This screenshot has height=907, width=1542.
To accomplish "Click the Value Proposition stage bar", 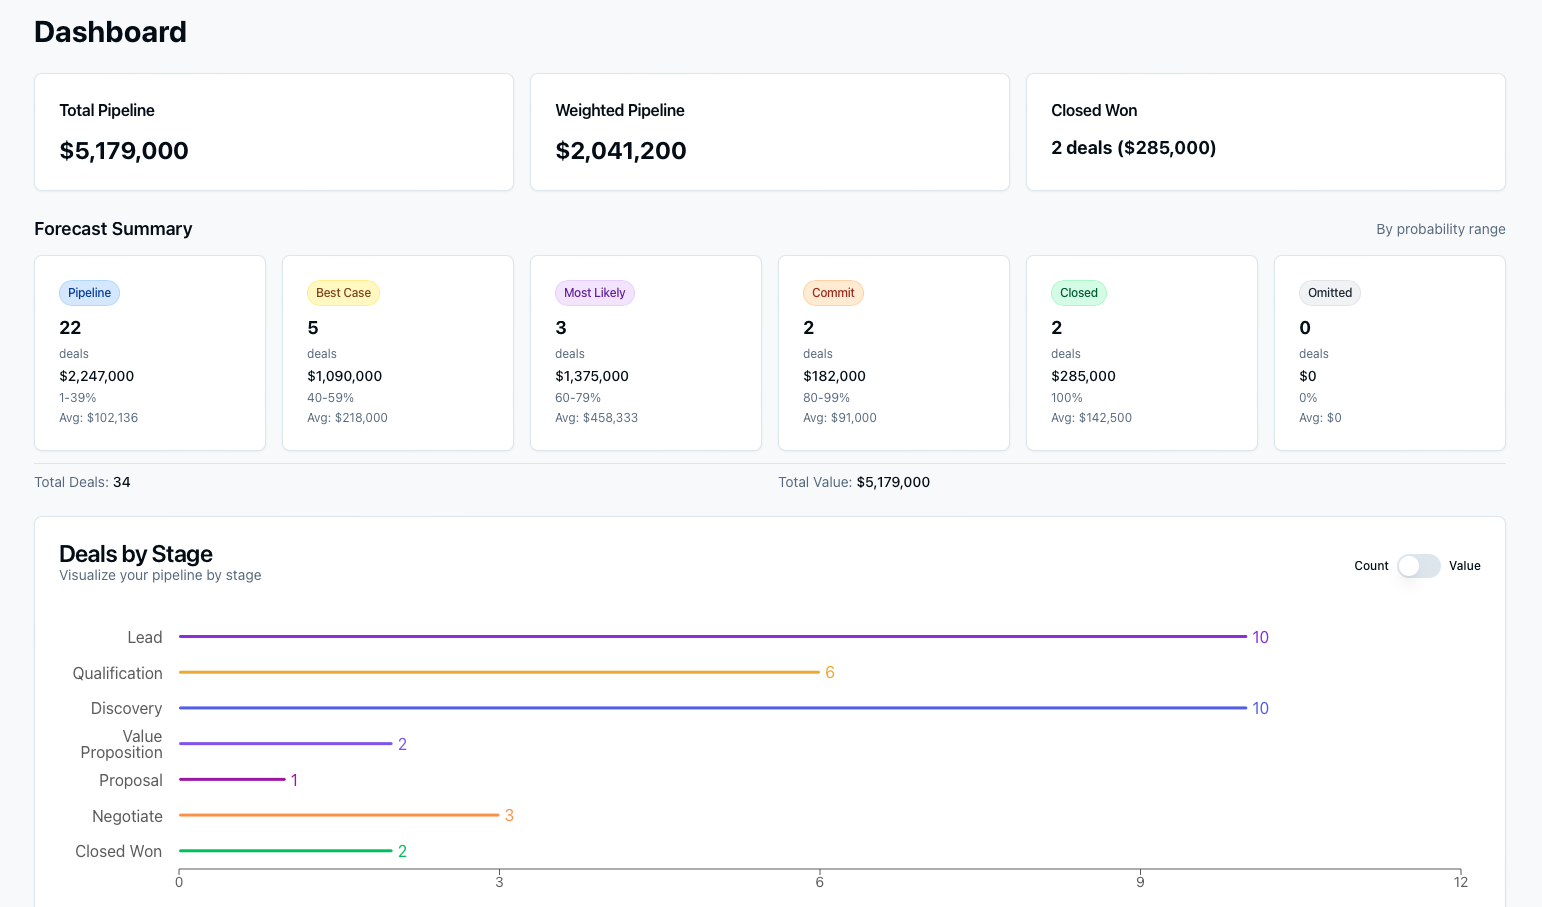I will pyautogui.click(x=285, y=744).
